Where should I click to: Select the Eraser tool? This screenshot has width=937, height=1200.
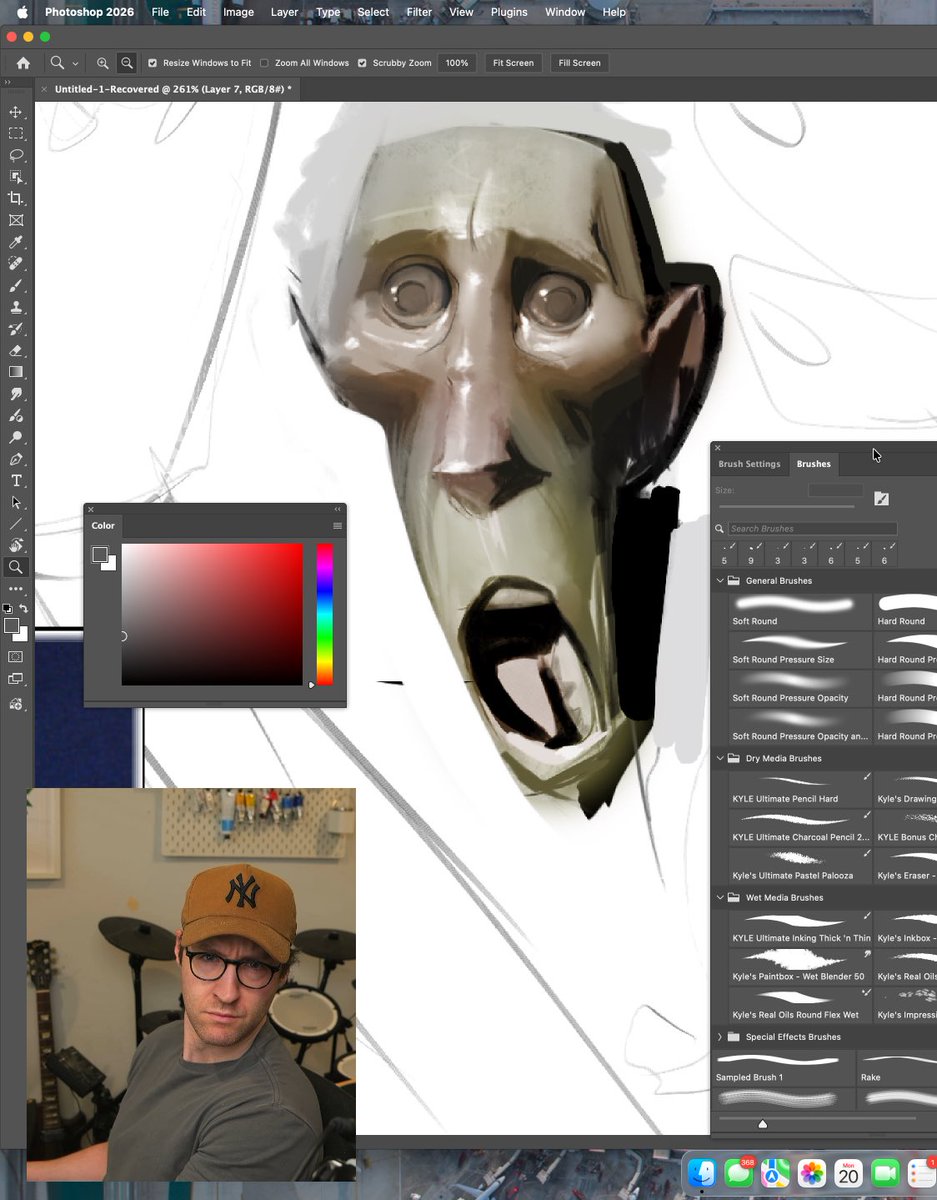pyautogui.click(x=16, y=351)
